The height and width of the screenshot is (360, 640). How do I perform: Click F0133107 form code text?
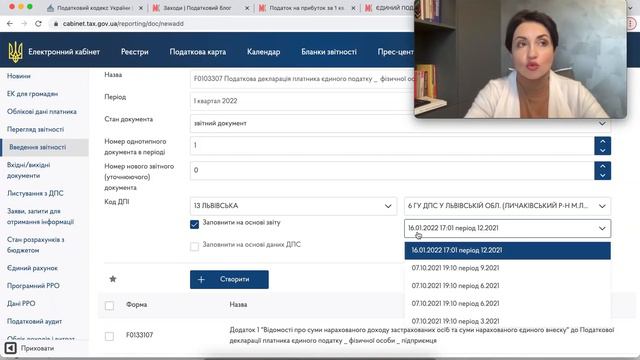(x=140, y=335)
